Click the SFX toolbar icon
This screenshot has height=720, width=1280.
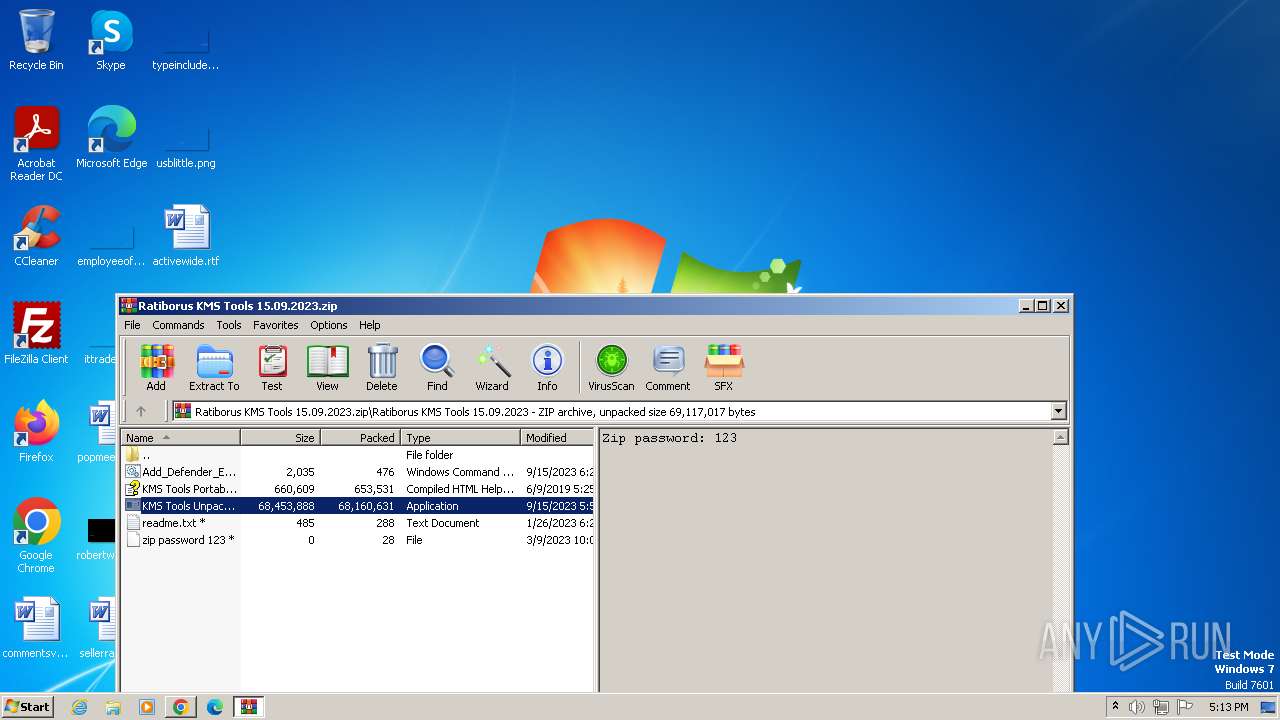(723, 367)
